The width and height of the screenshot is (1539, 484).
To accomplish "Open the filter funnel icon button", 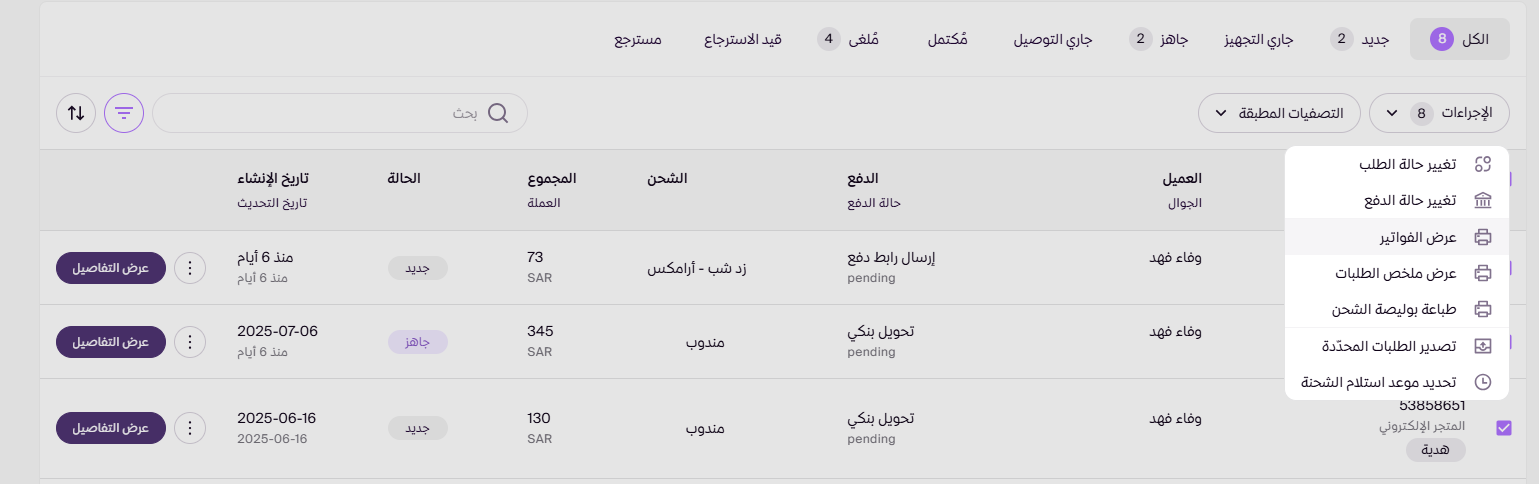I will (124, 113).
